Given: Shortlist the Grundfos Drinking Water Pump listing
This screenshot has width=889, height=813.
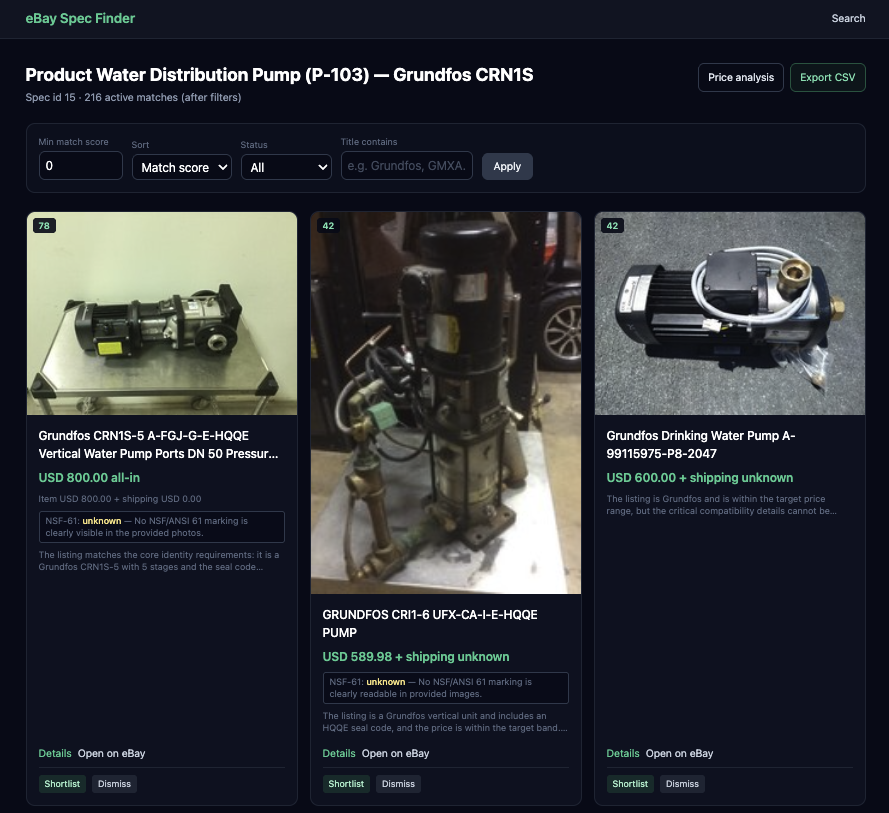Looking at the screenshot, I should [630, 784].
